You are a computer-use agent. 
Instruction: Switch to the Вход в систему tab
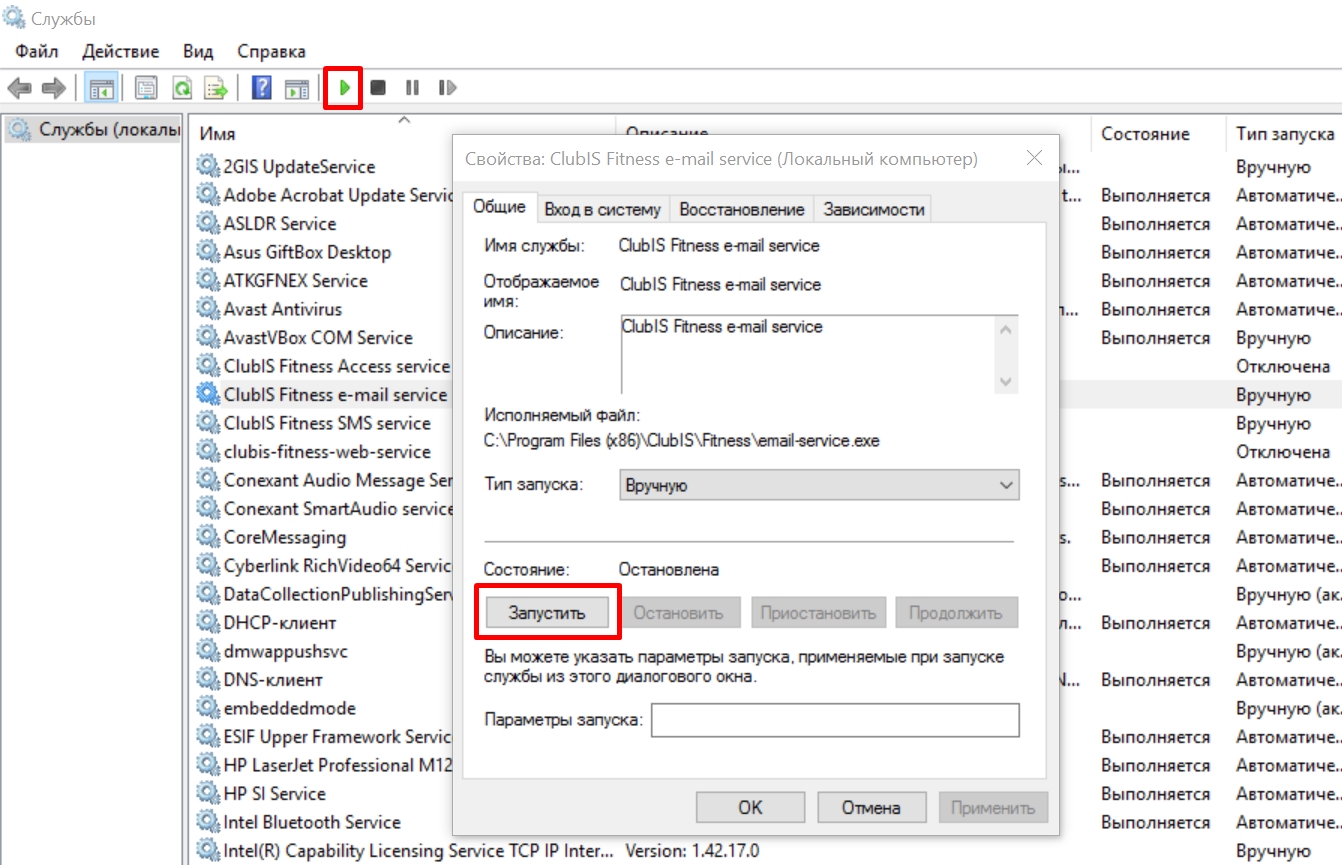point(602,209)
